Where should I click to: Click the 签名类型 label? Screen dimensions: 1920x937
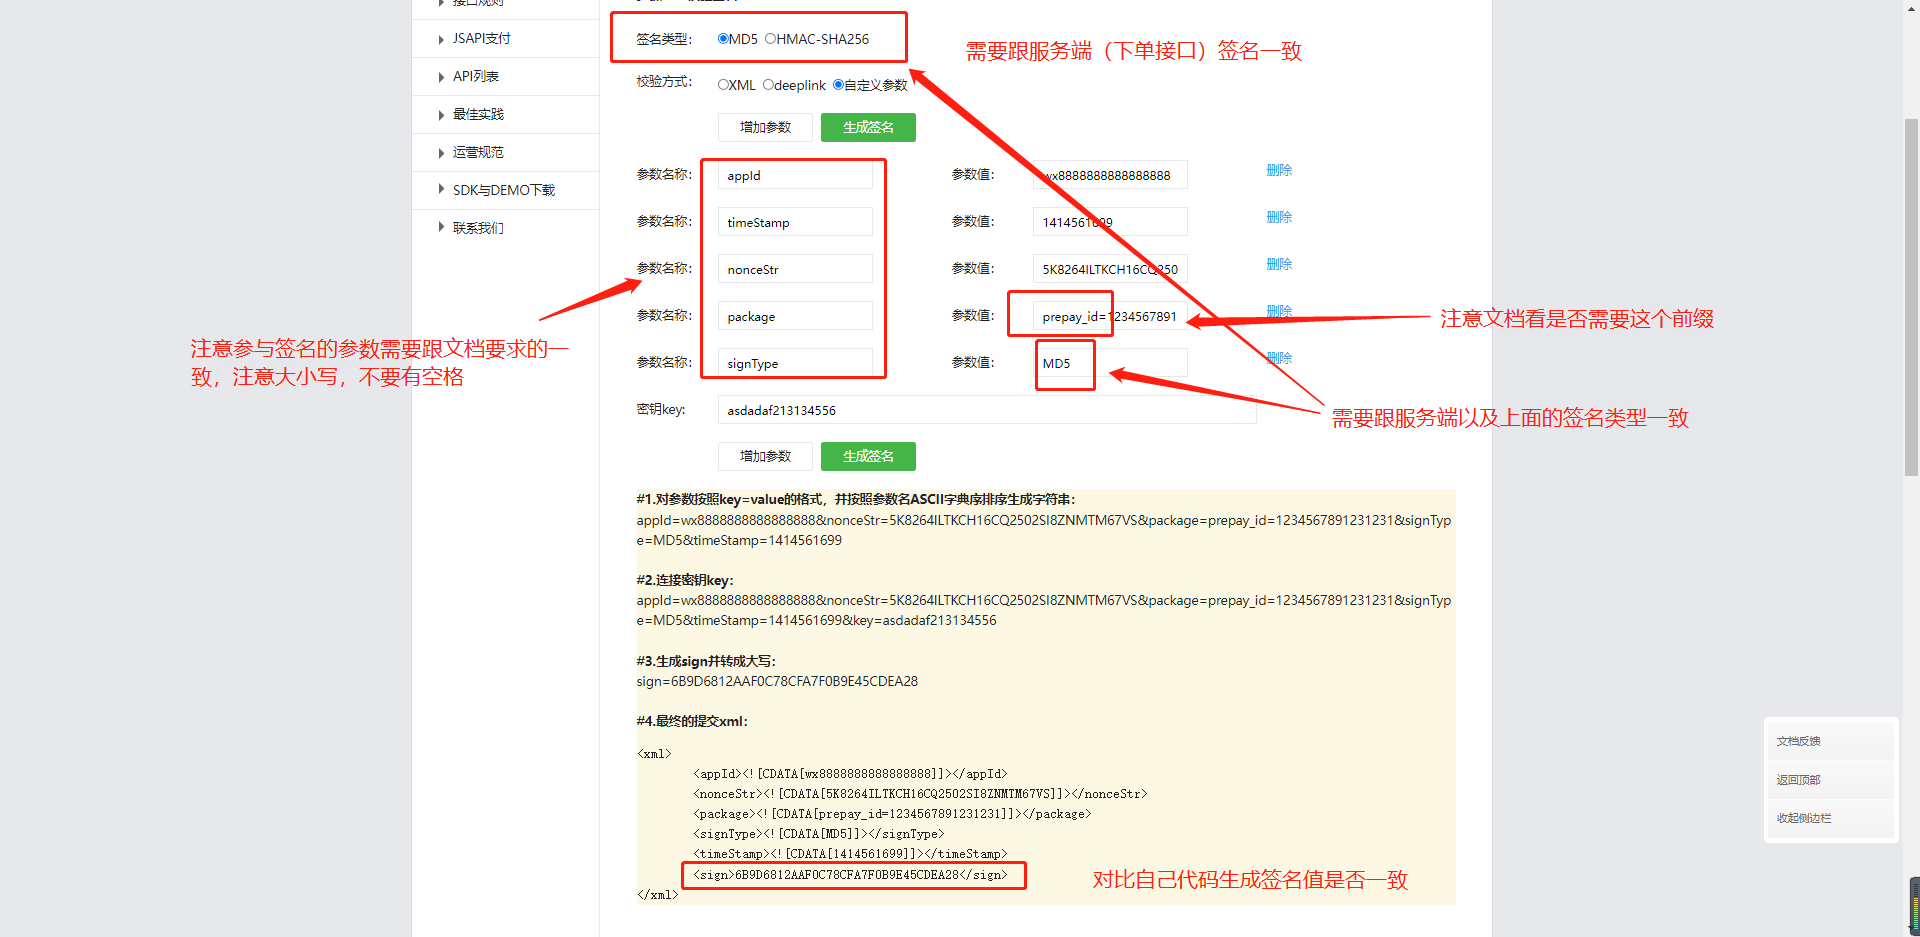click(x=664, y=39)
